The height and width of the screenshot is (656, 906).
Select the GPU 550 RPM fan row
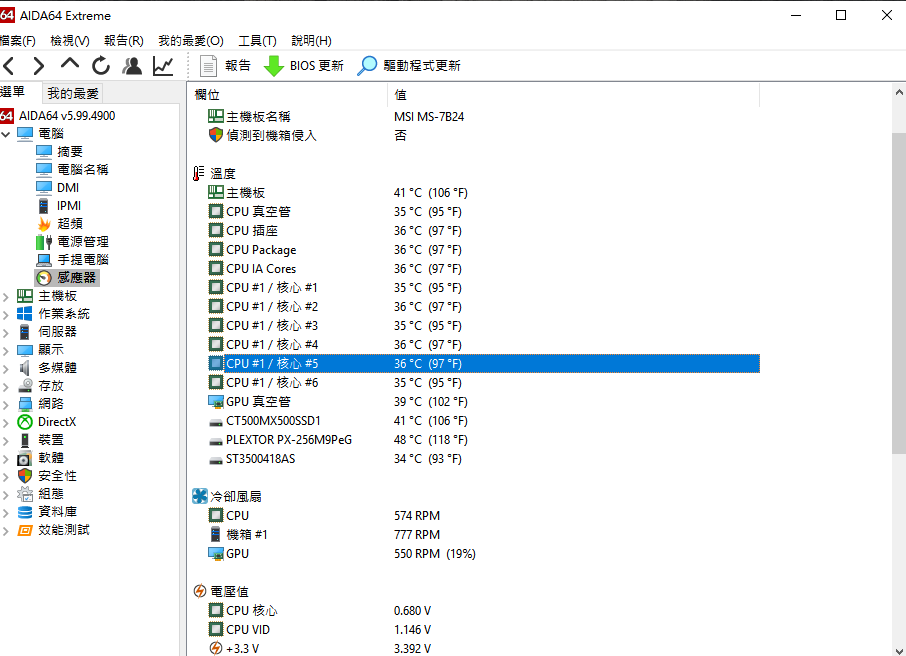[x=483, y=554]
